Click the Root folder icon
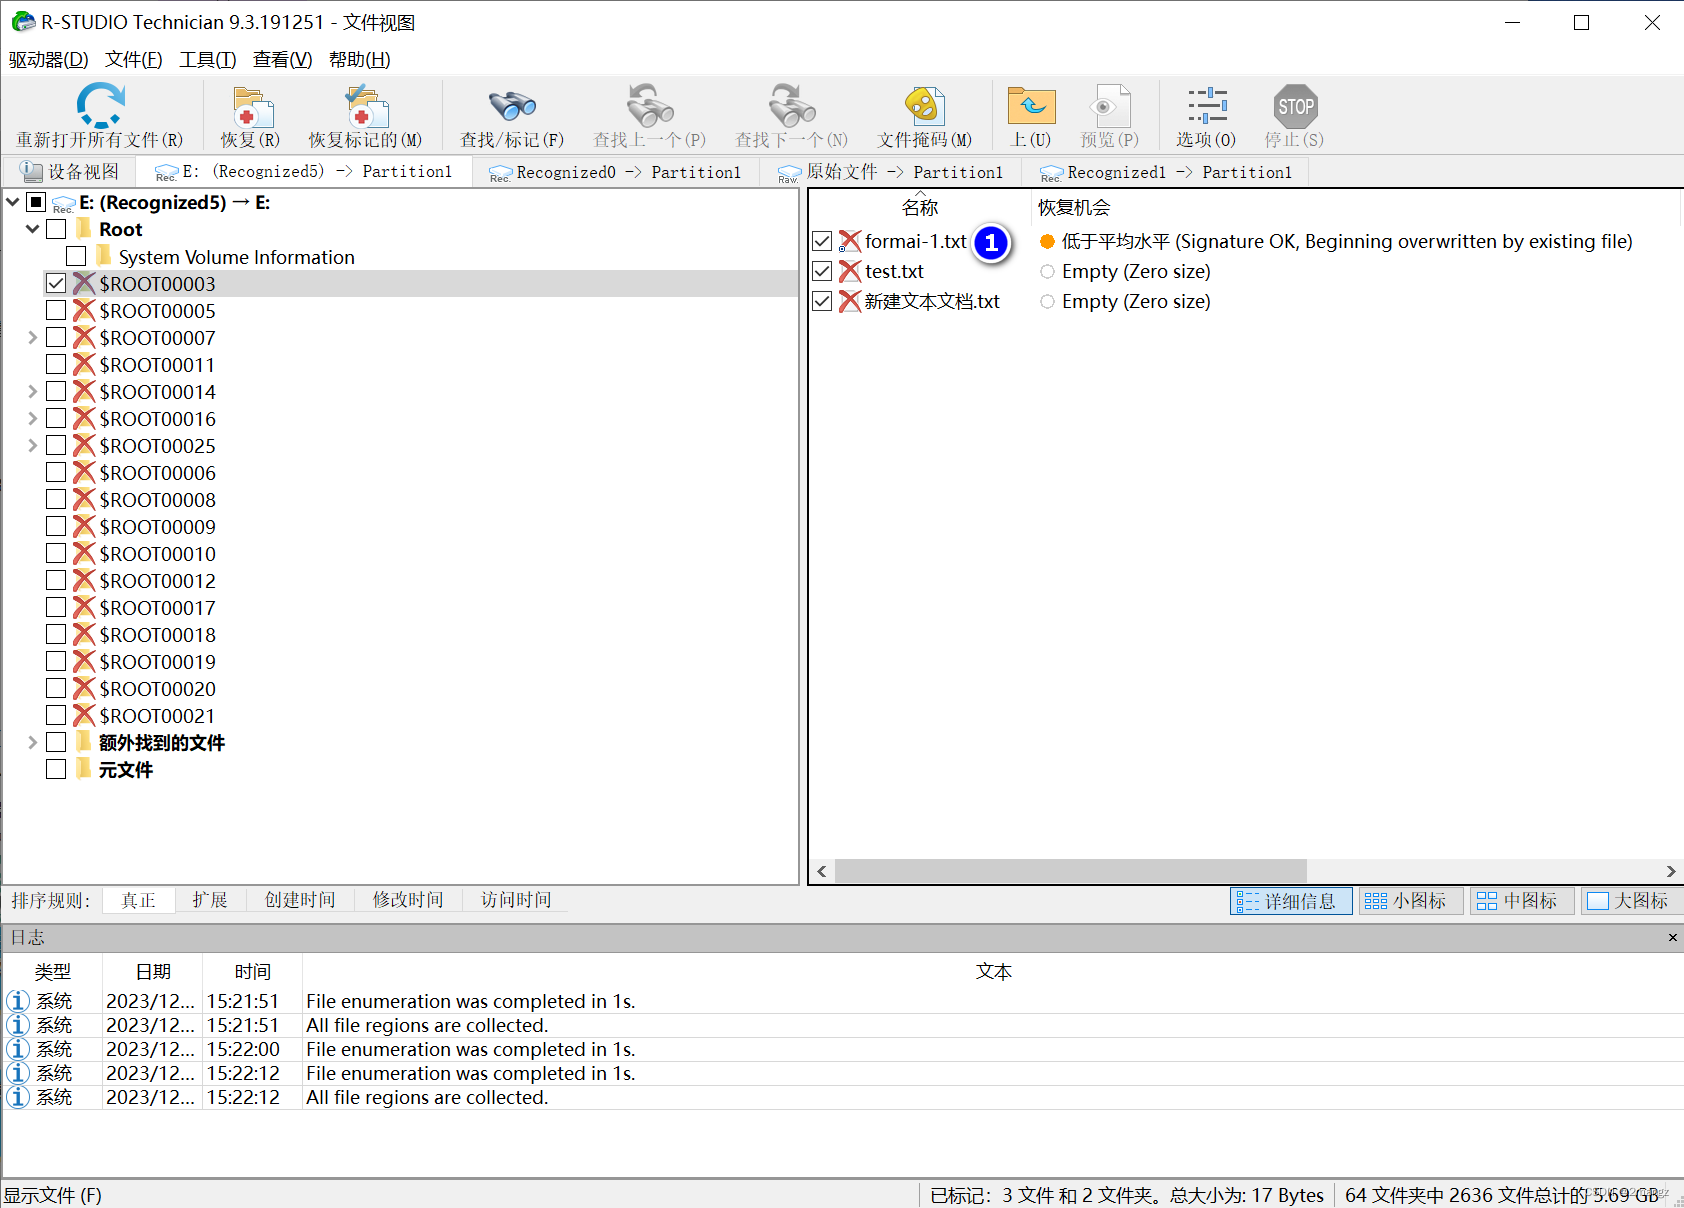The image size is (1684, 1208). (84, 229)
